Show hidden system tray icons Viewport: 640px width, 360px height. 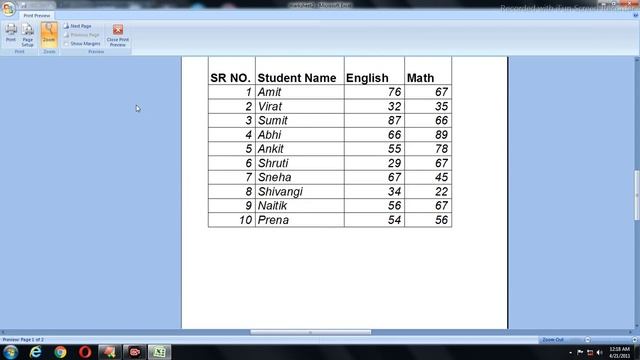tap(571, 353)
